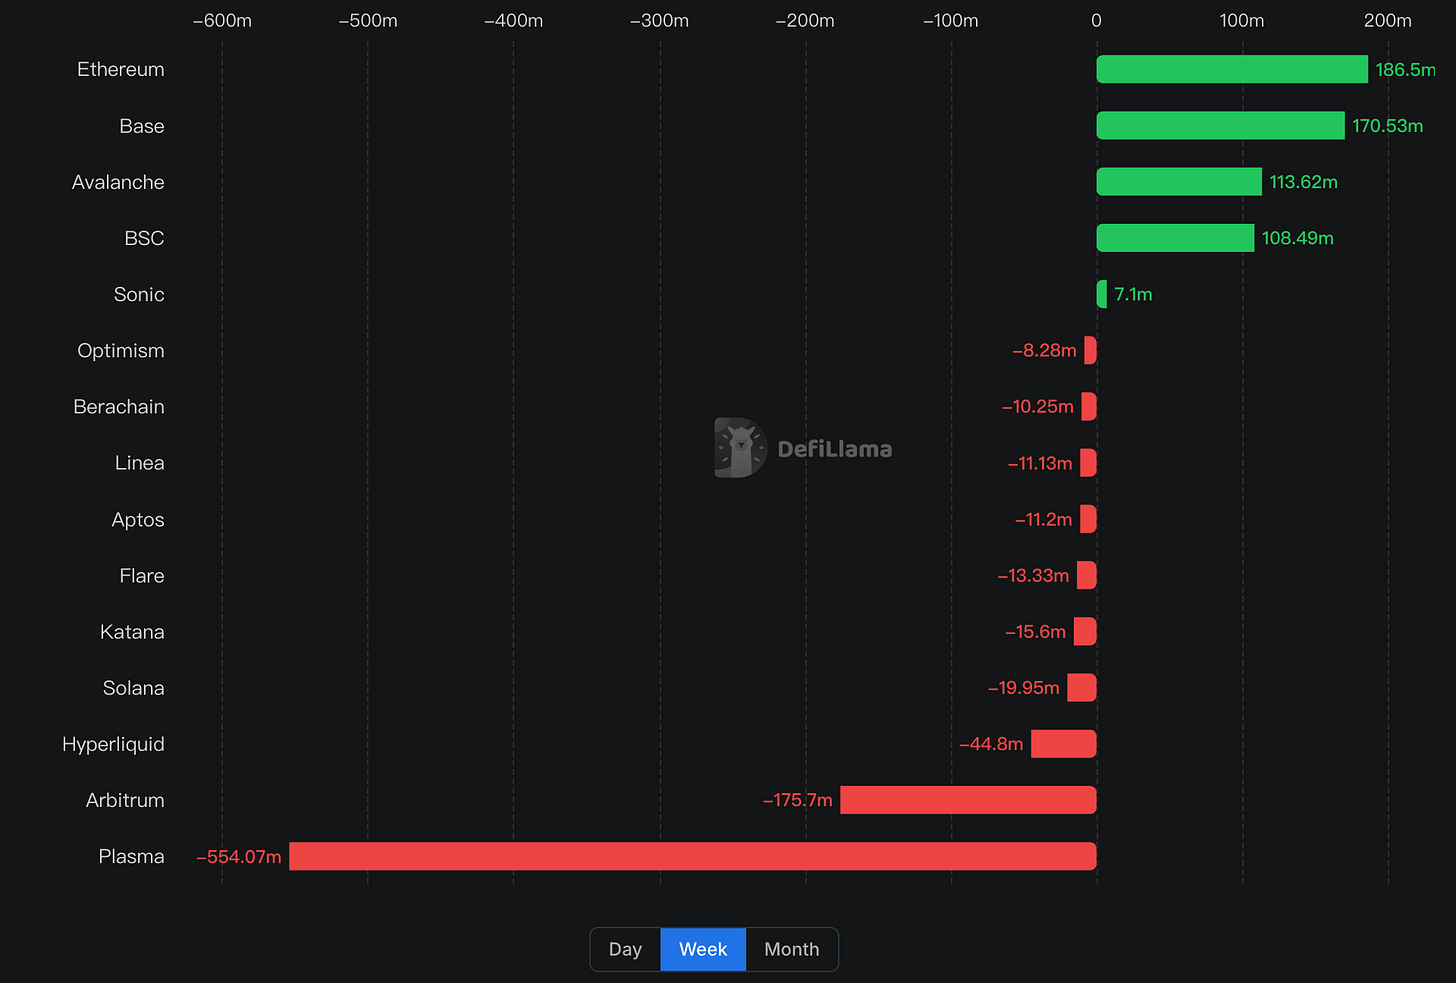Click the Katana chain label
Image resolution: width=1456 pixels, height=983 pixels.
coord(132,631)
